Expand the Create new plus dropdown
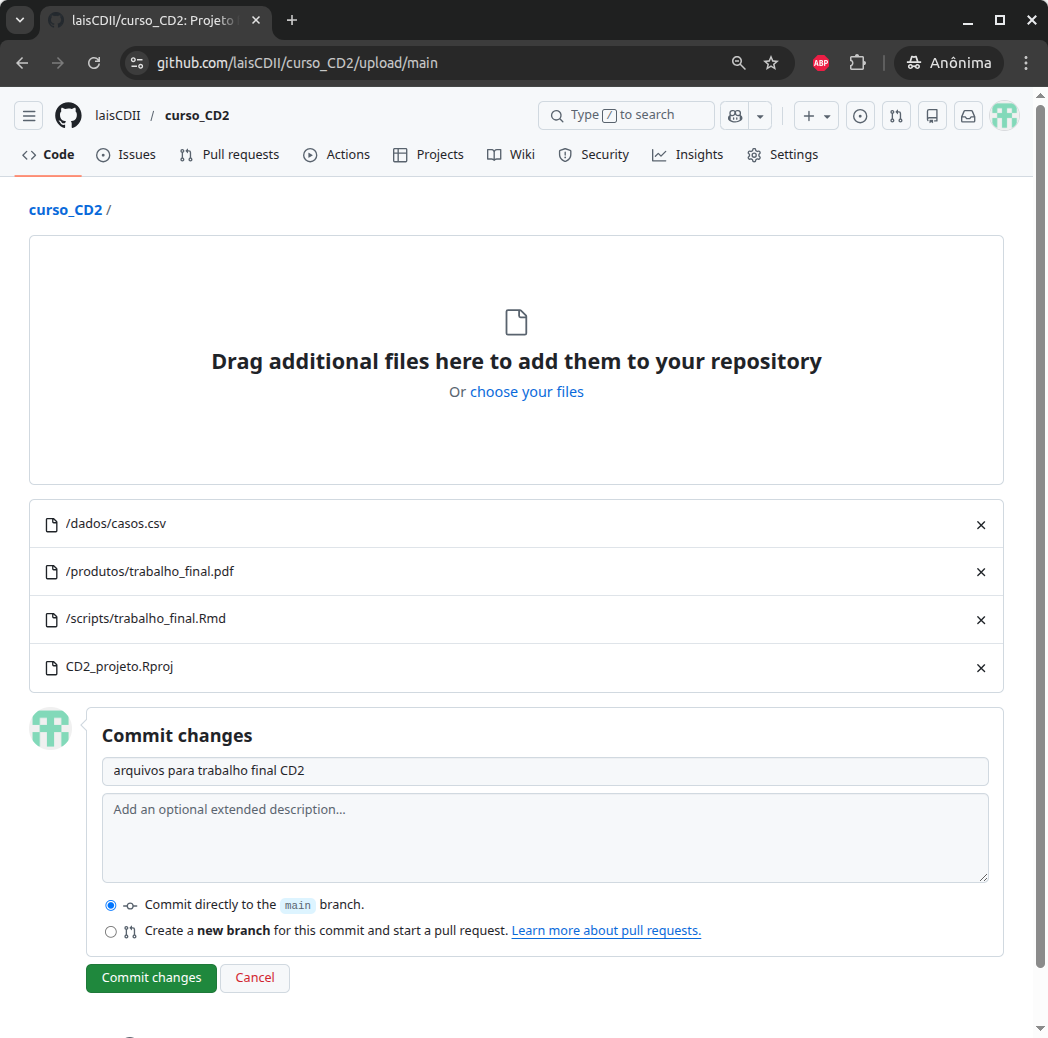Viewport: 1048px width, 1038px height. 816,116
